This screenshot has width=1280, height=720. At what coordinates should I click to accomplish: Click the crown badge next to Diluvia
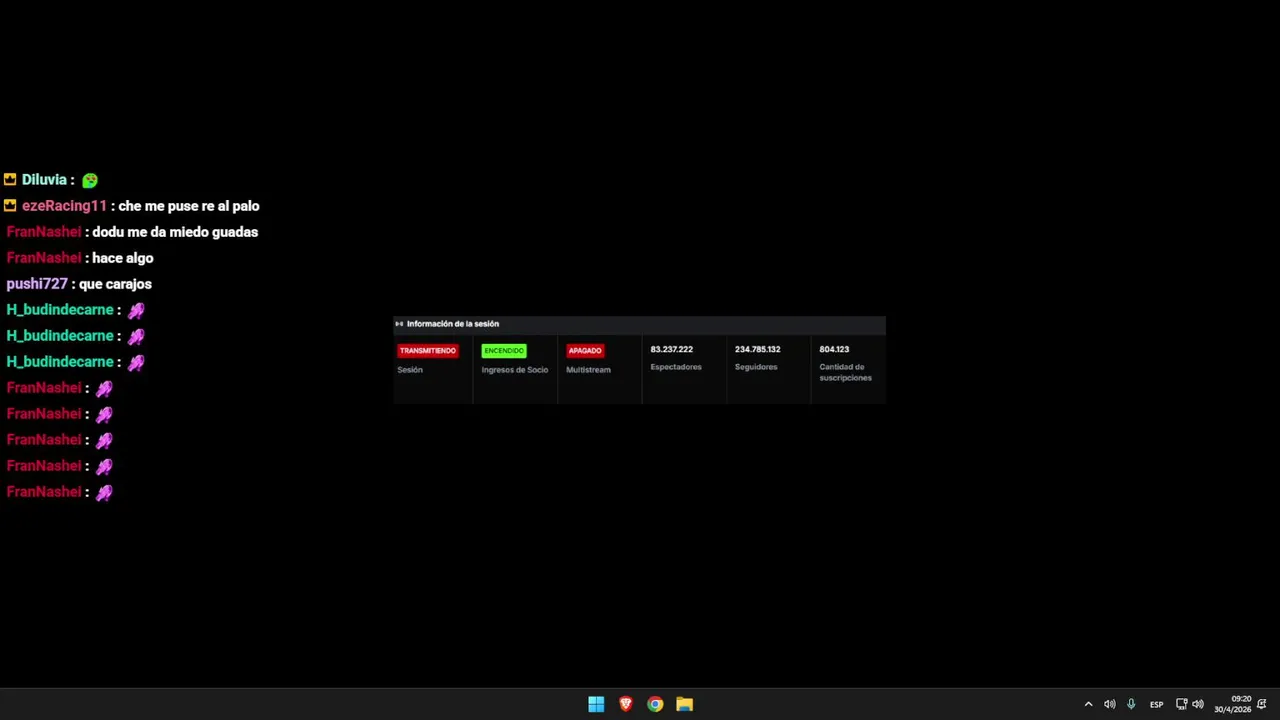(x=10, y=180)
